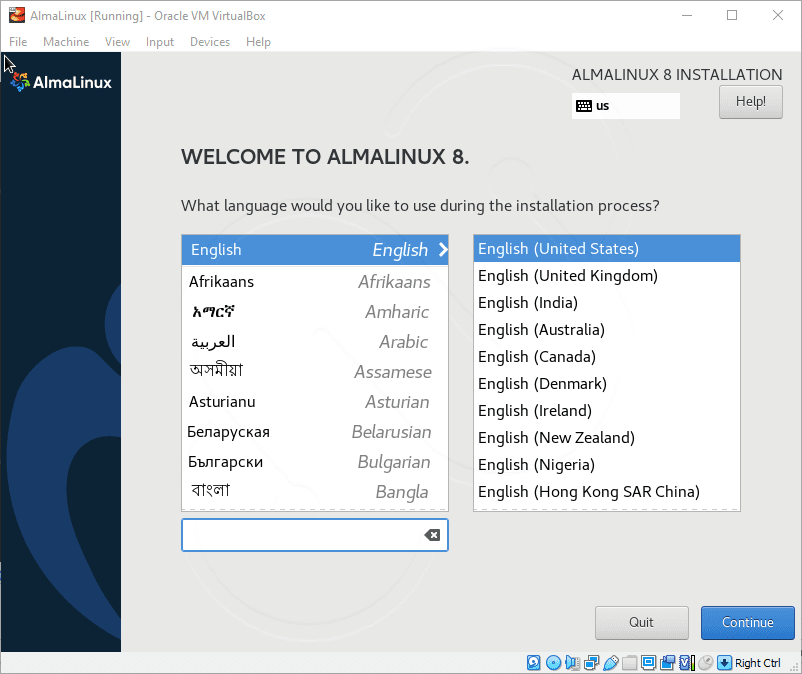Image resolution: width=802 pixels, height=674 pixels.
Task: Click the Help! button
Action: tap(750, 102)
